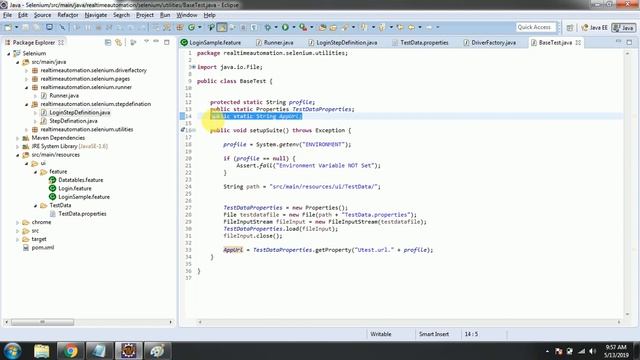Switch to Java perspective
This screenshot has height=360, width=640.
point(624,28)
